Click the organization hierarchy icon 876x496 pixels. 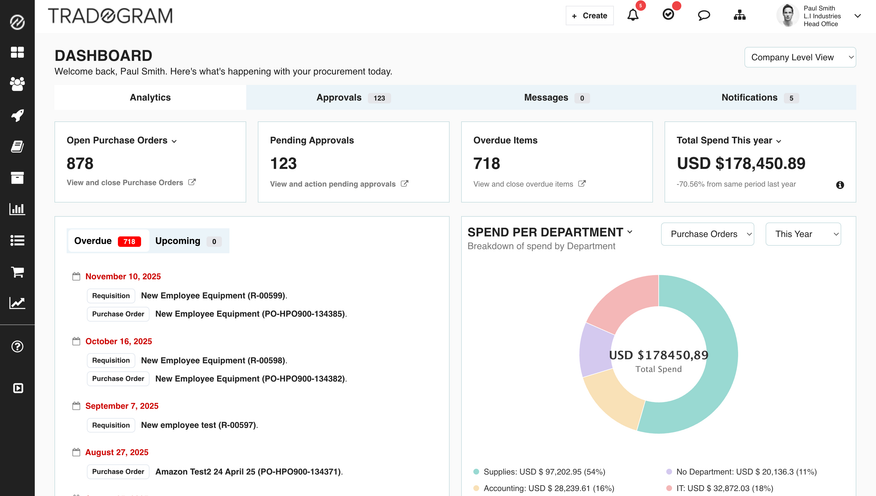[x=739, y=15]
